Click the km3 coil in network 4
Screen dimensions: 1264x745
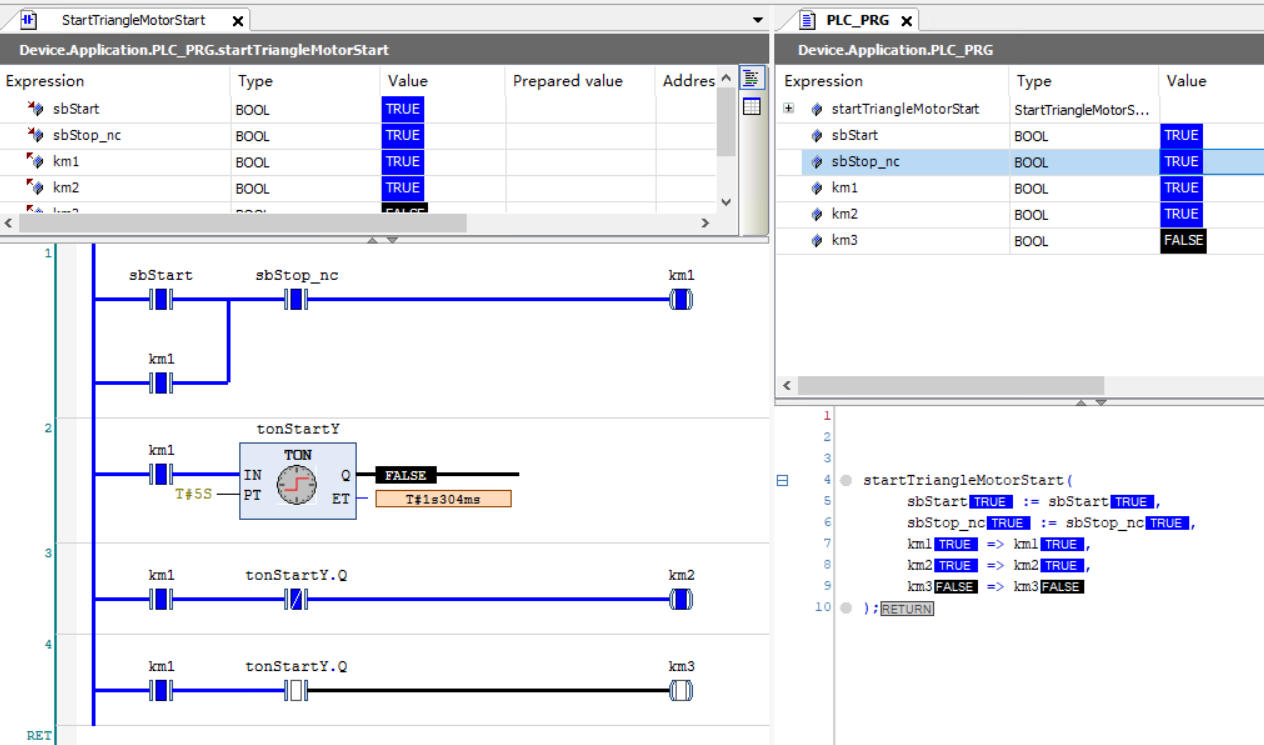681,690
